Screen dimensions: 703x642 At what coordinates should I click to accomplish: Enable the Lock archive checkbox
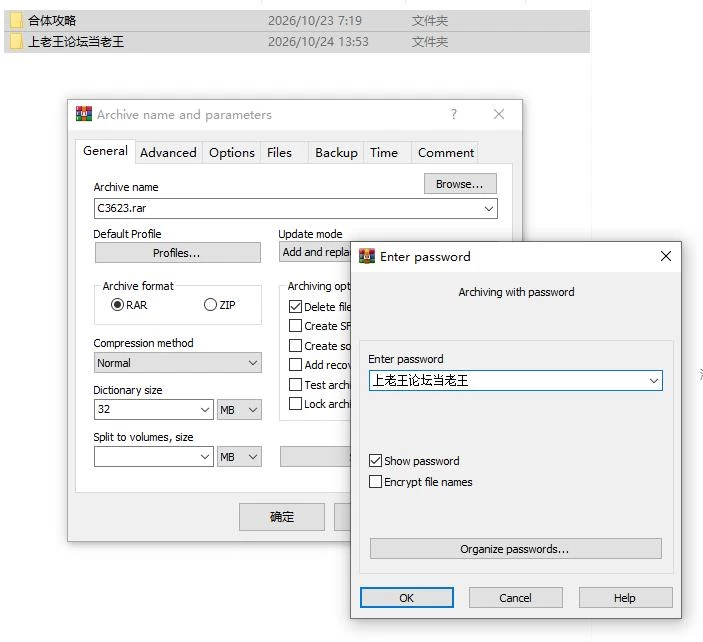295,403
